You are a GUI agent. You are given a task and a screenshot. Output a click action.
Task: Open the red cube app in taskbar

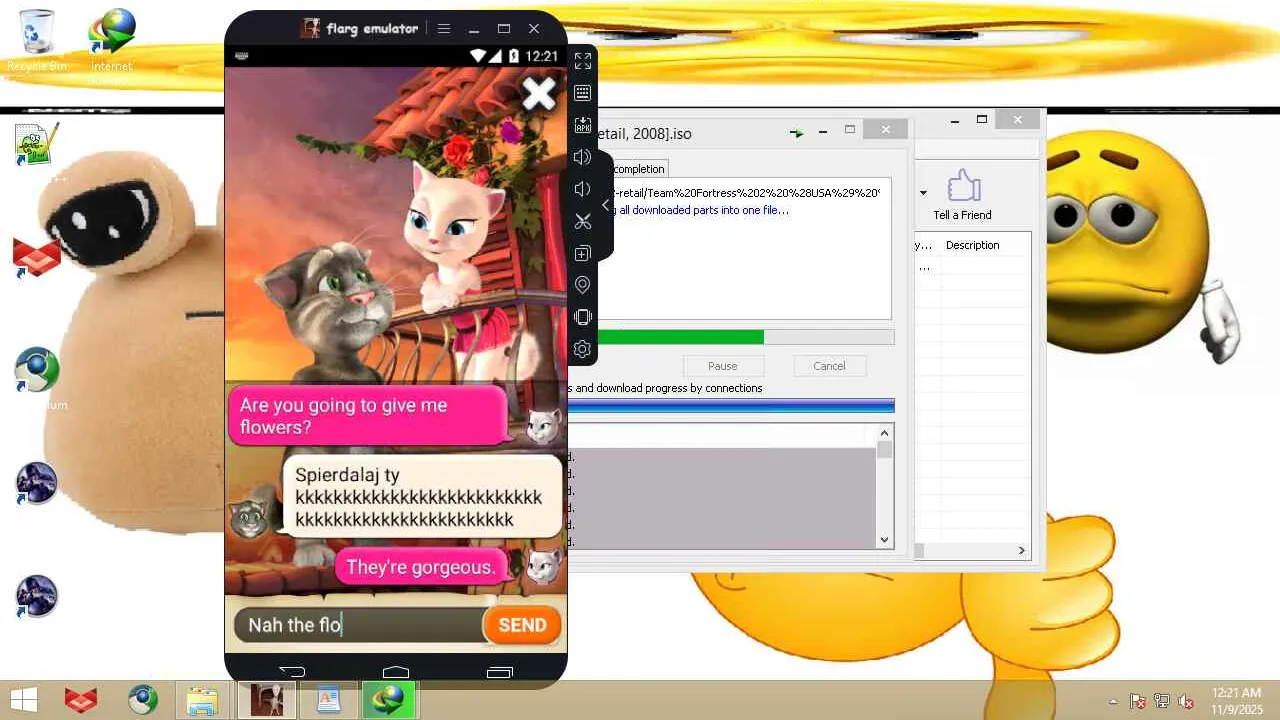click(81, 700)
